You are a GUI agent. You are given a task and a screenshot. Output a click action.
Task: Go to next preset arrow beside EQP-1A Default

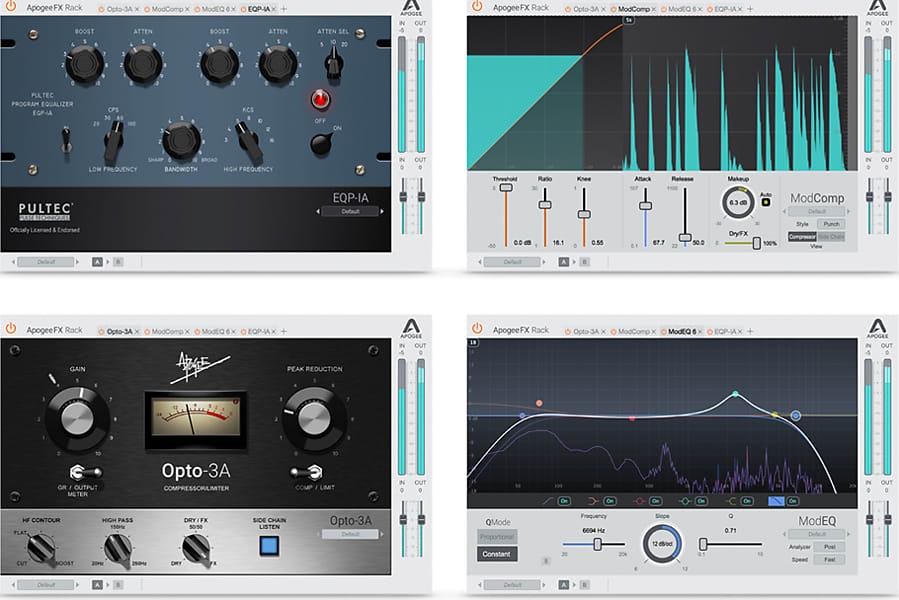(382, 212)
